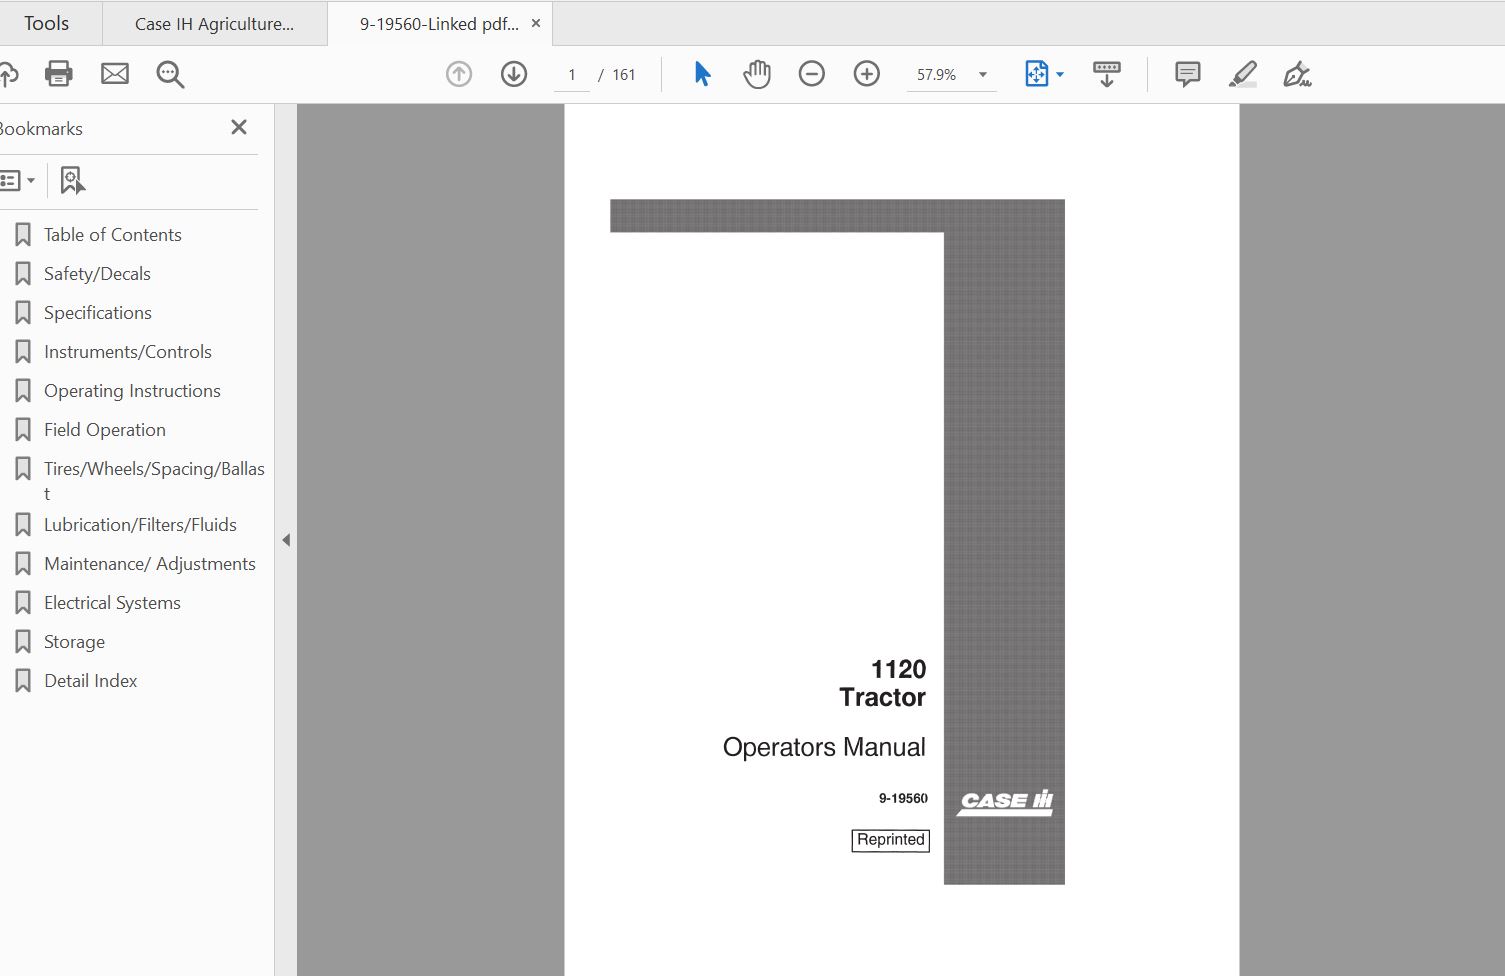Select the 9-19560-Linked pdf tab
The height and width of the screenshot is (976, 1505).
(439, 24)
